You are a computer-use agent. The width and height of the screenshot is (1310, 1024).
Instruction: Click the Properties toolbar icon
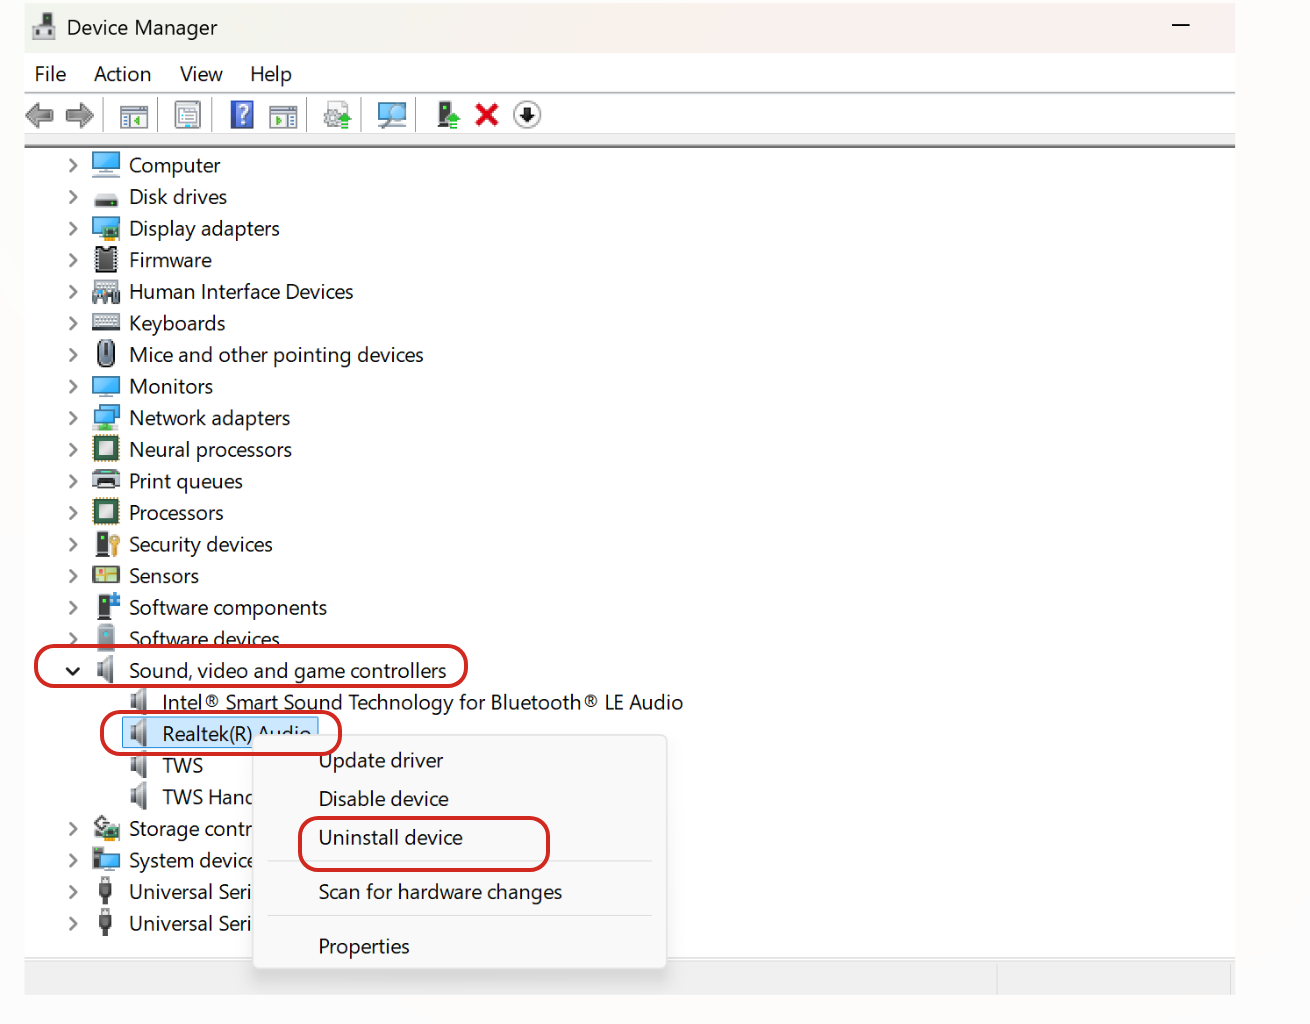pyautogui.click(x=187, y=116)
